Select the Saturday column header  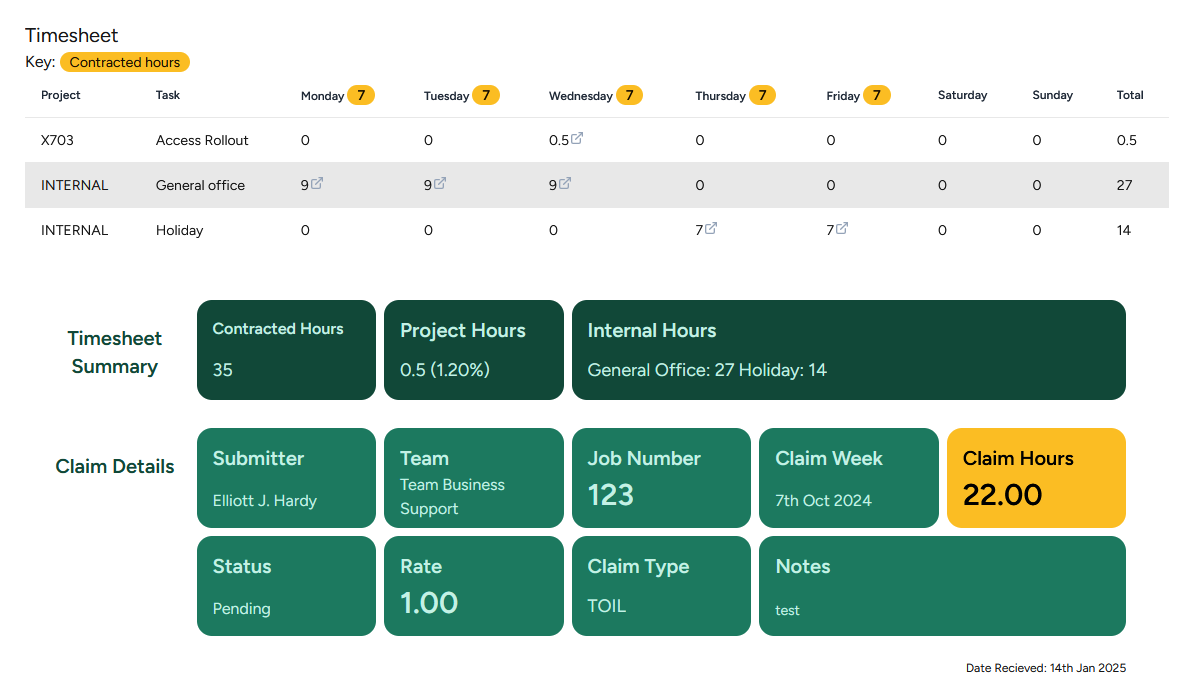click(962, 95)
